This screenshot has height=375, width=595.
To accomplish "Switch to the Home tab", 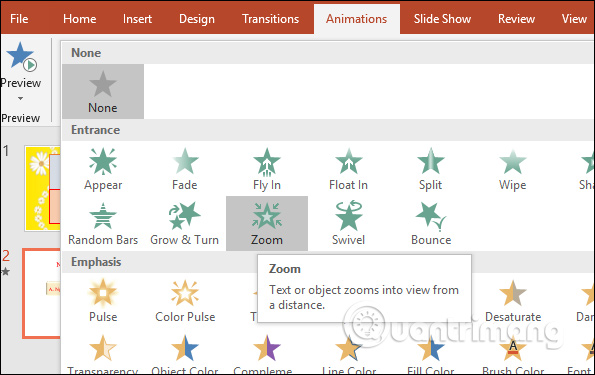I will pos(80,19).
